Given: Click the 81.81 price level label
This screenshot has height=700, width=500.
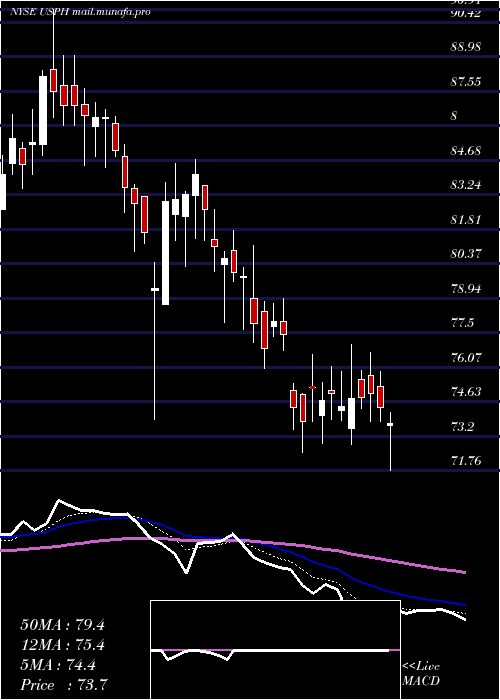Looking at the screenshot, I should pos(466,220).
